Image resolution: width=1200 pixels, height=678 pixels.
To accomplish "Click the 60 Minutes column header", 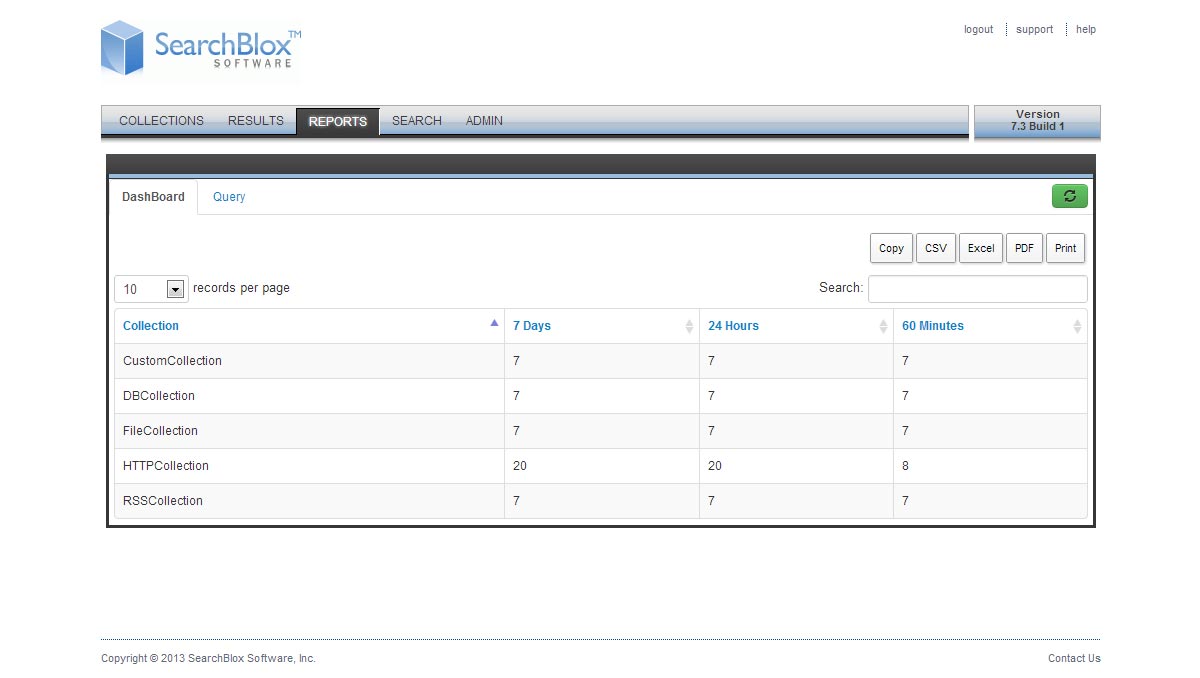I will click(990, 326).
